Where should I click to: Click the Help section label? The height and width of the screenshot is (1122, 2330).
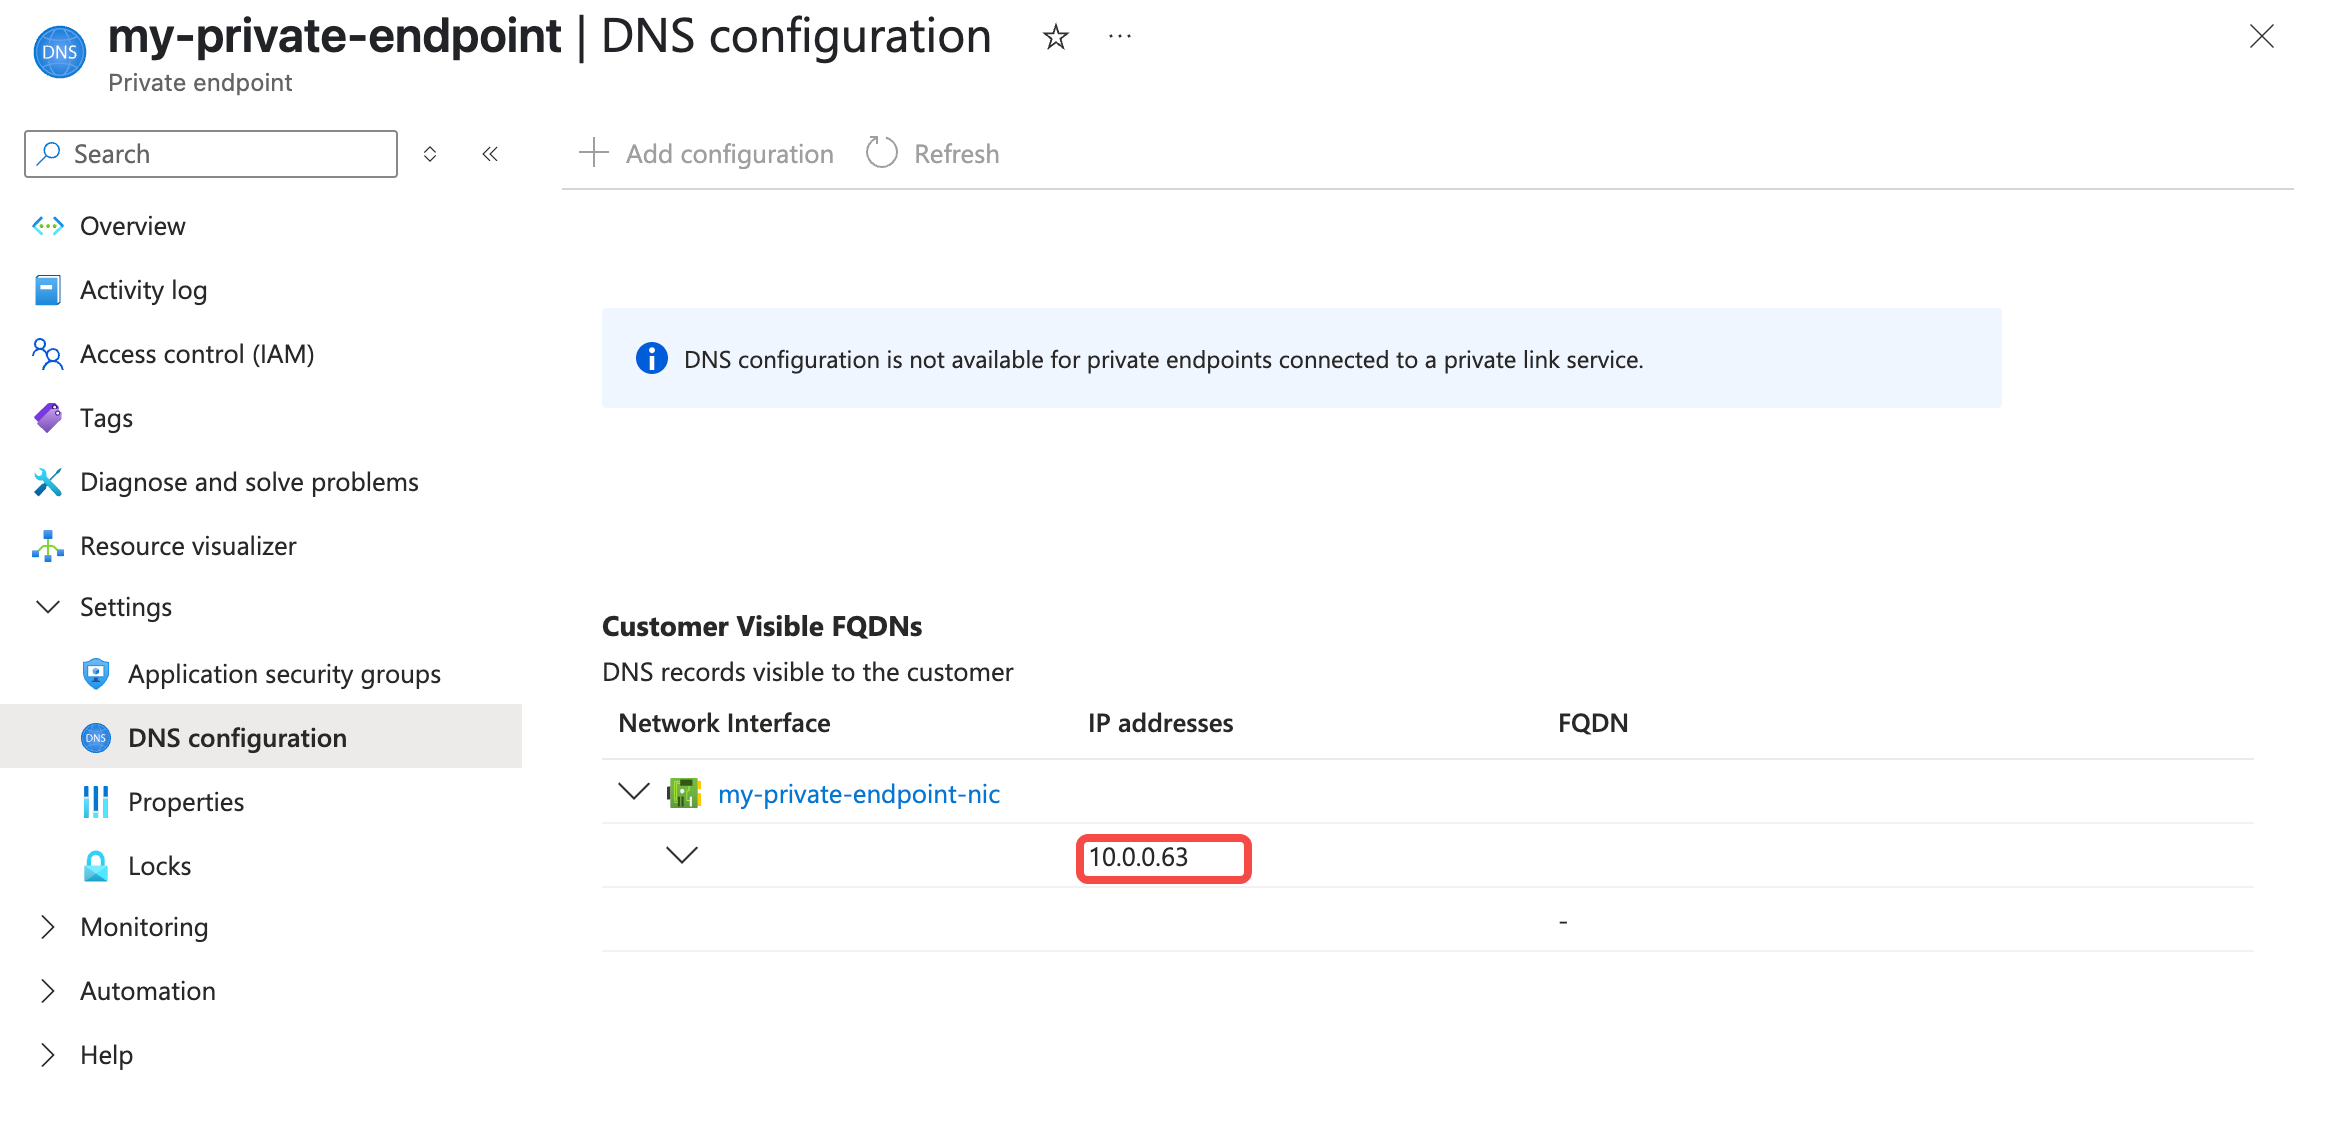point(107,1055)
